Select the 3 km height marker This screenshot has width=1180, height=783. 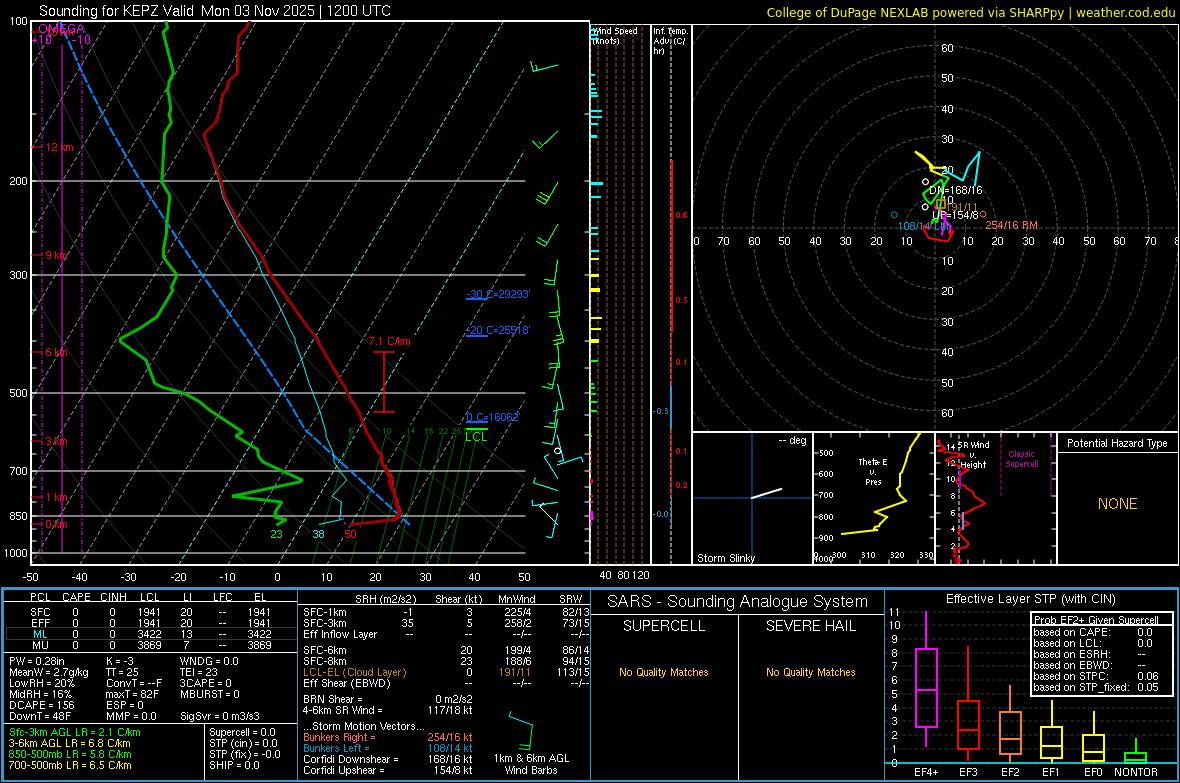click(x=56, y=441)
